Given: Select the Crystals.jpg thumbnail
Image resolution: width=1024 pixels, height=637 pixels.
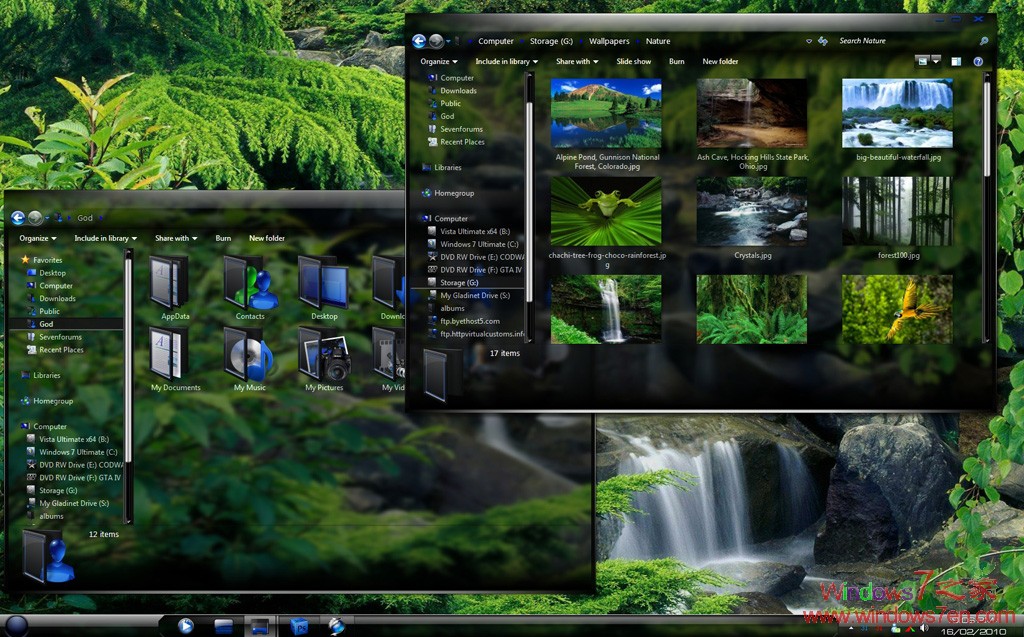Looking at the screenshot, I should (751, 212).
